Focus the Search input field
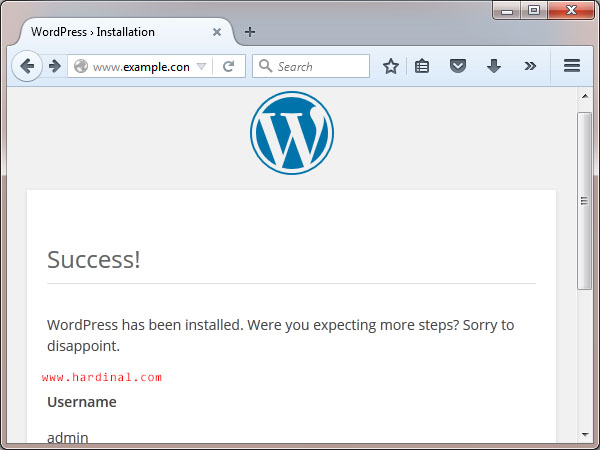This screenshot has width=600, height=450. 311,66
